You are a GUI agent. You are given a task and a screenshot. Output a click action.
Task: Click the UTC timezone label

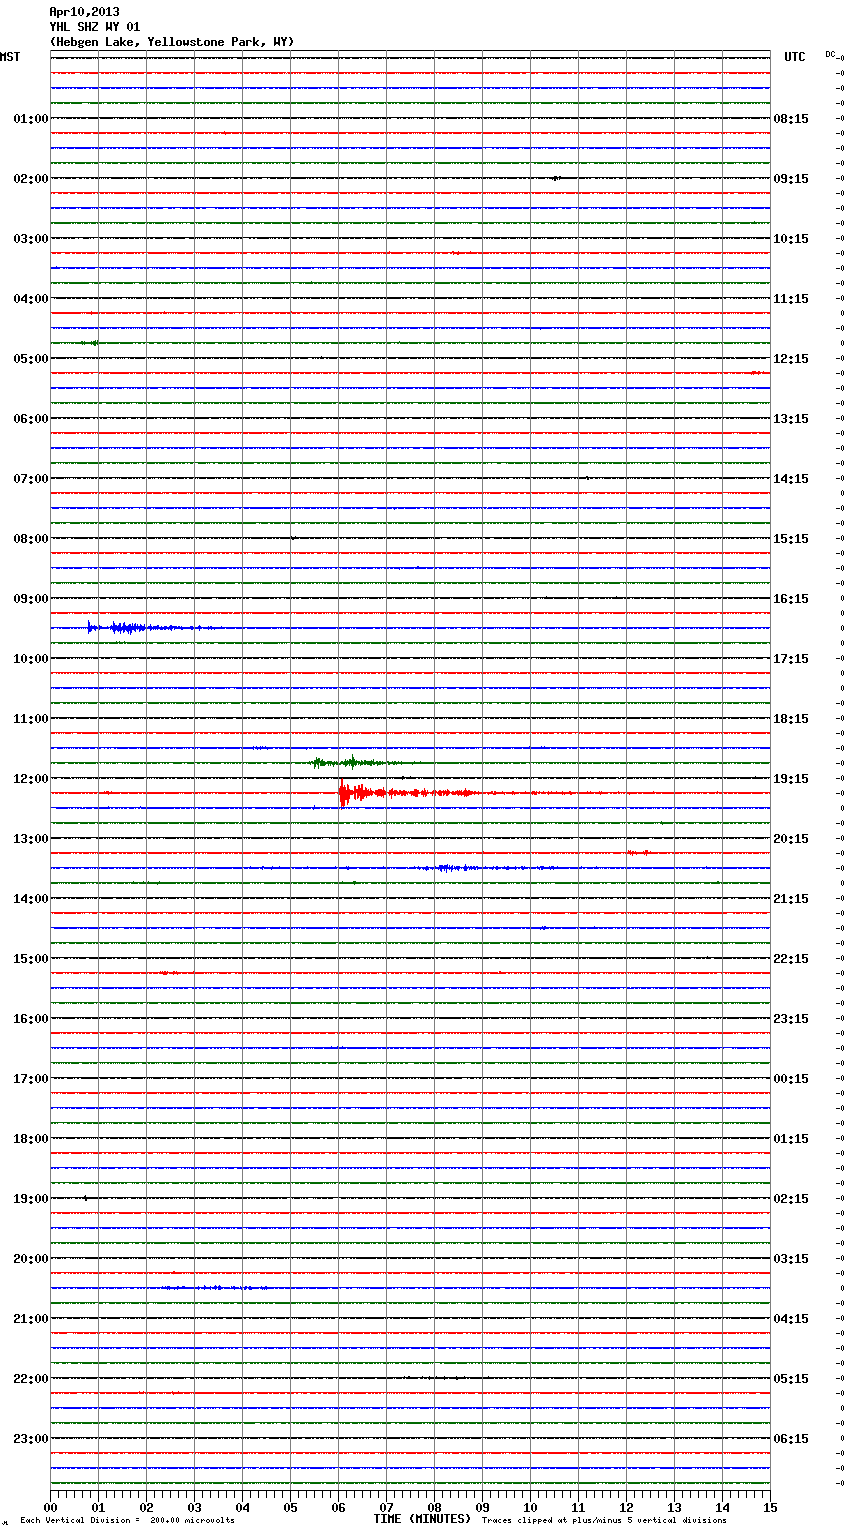pyautogui.click(x=795, y=57)
